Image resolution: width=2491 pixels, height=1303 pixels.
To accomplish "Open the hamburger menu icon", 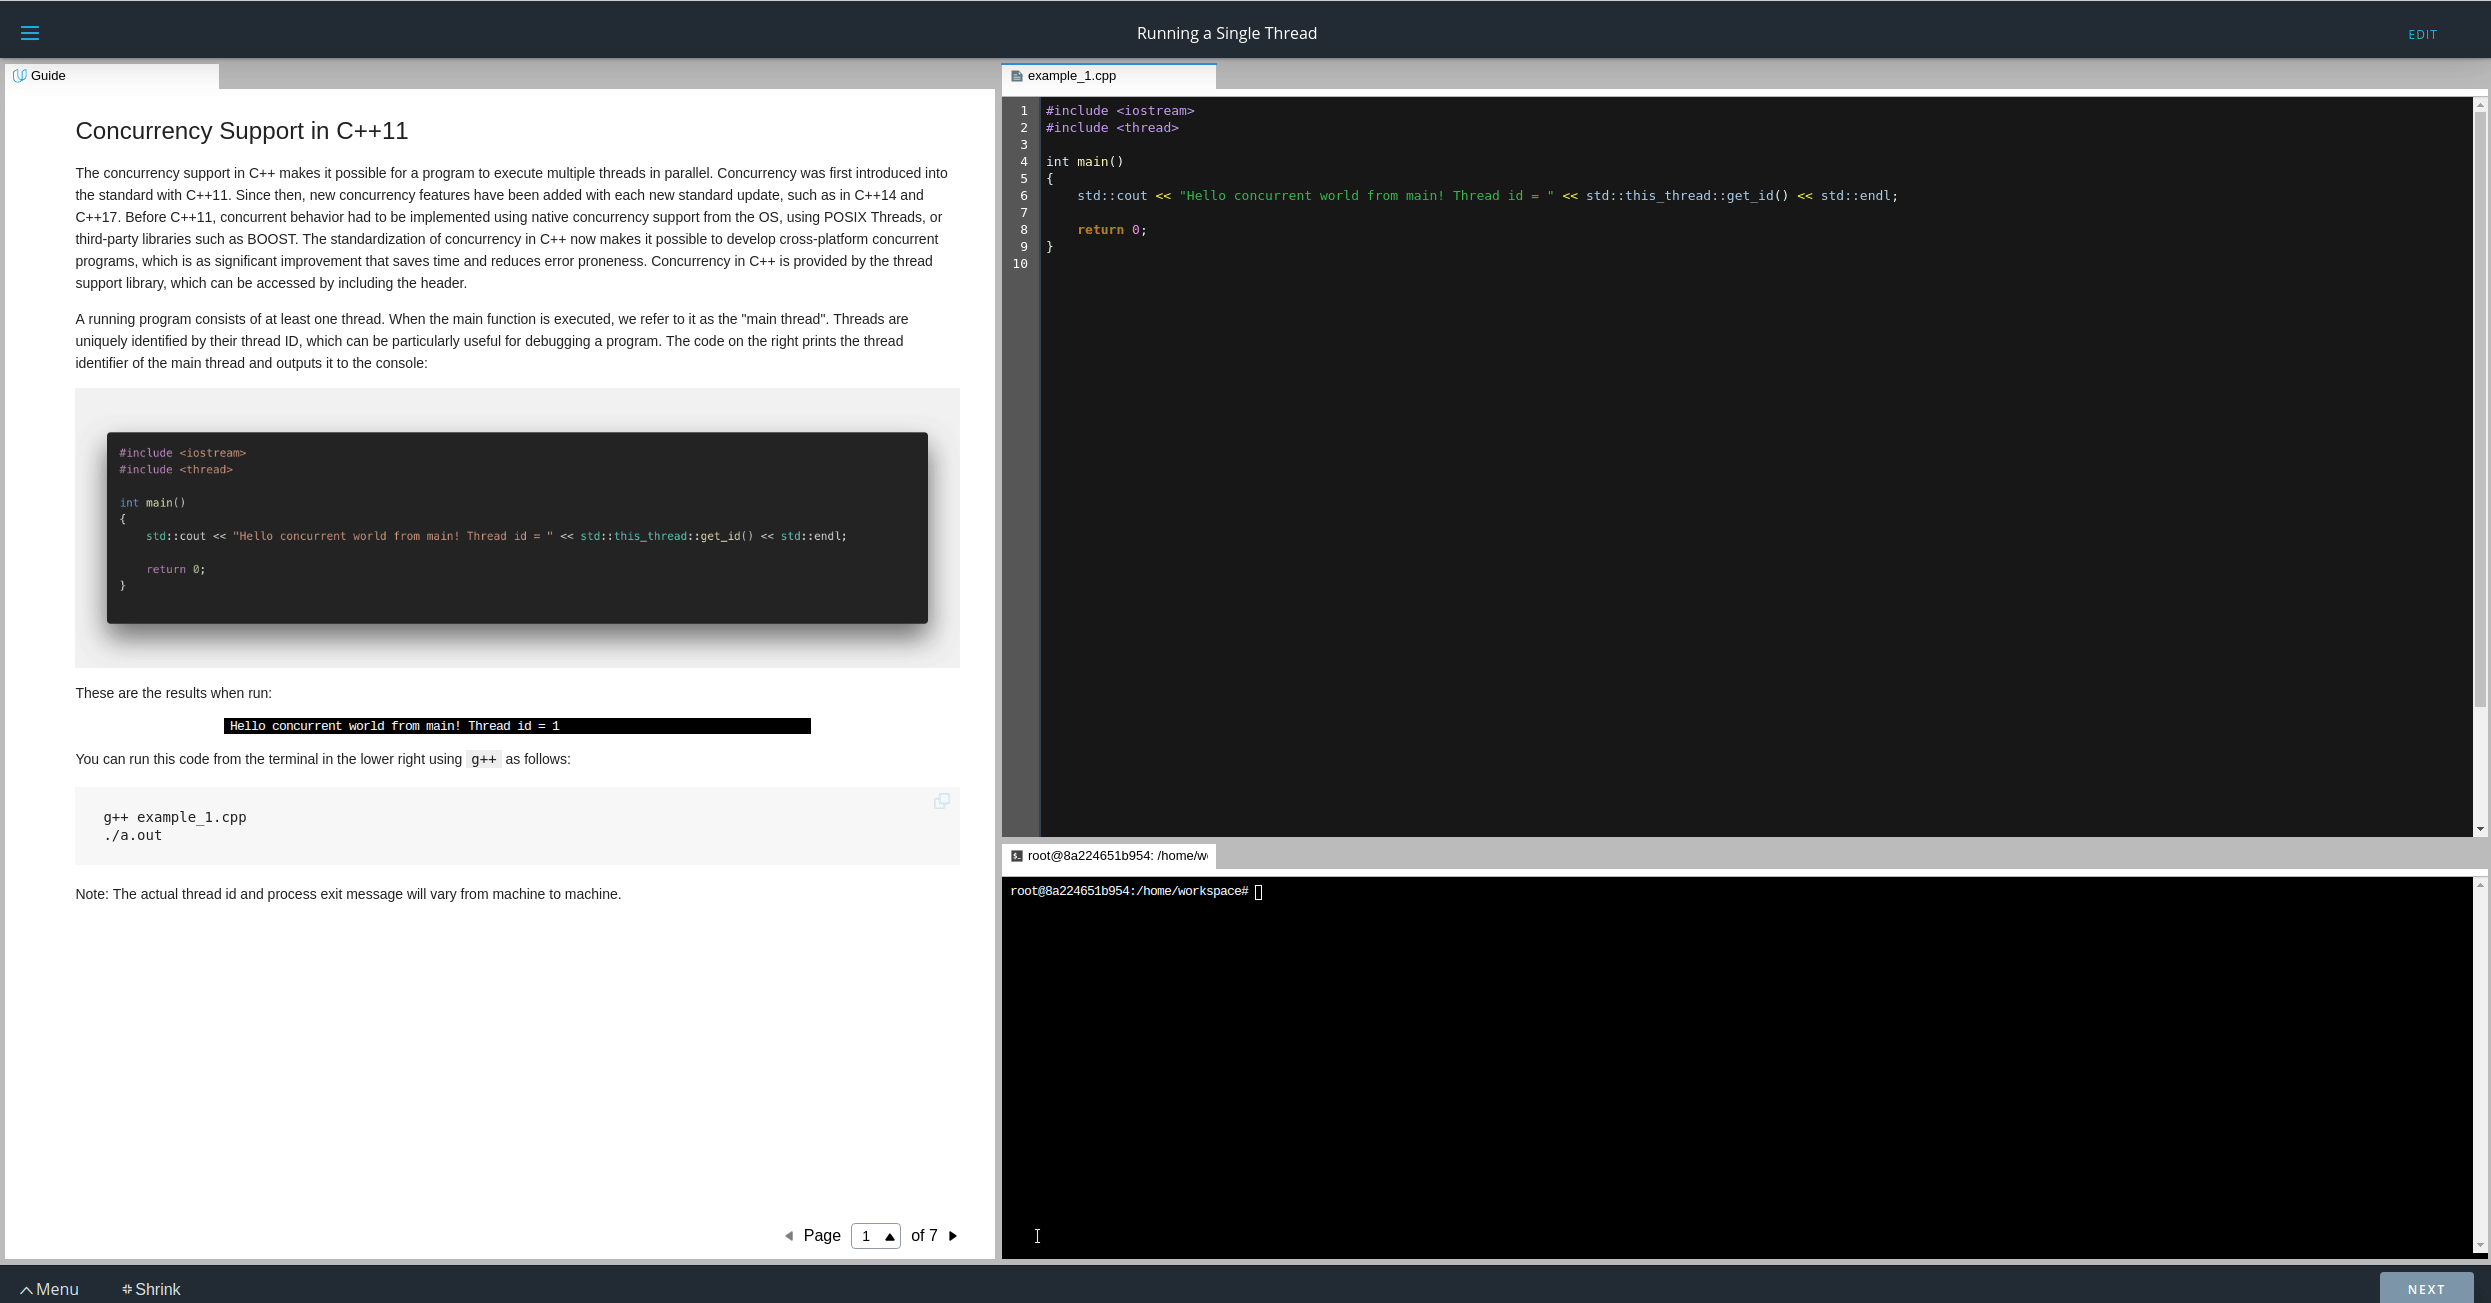I will pyautogui.click(x=30, y=33).
